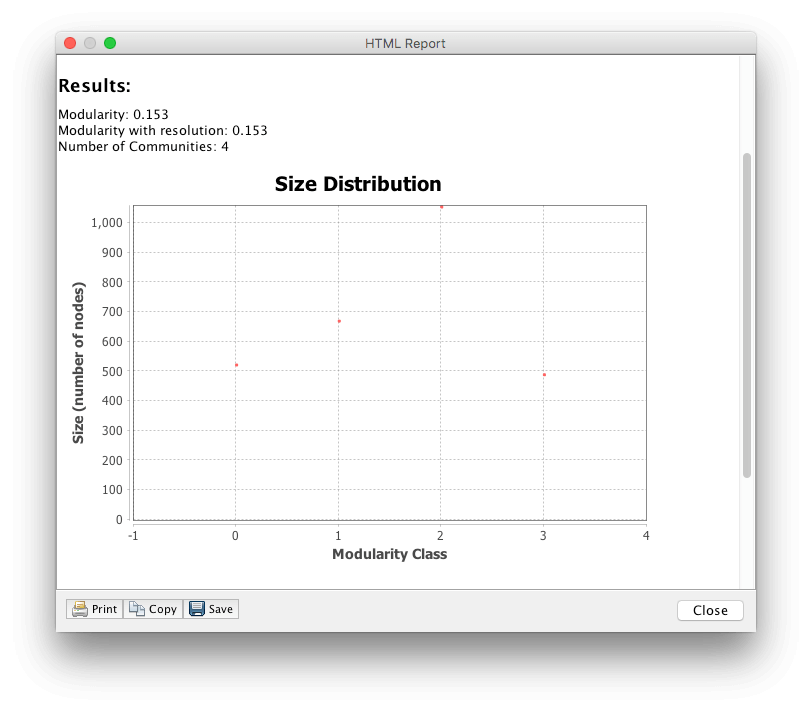Click the '-1' x-axis tick label

(133, 536)
